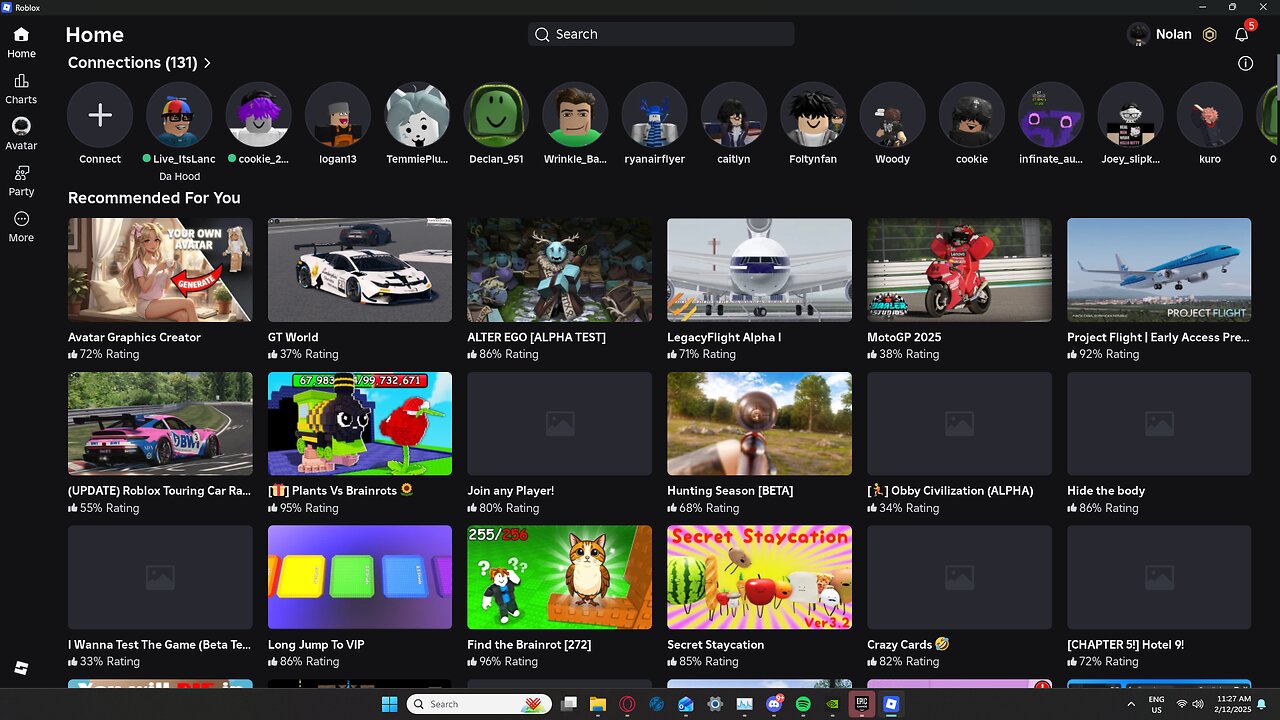Open the kuro friend avatar
The height and width of the screenshot is (720, 1280).
coord(1209,115)
